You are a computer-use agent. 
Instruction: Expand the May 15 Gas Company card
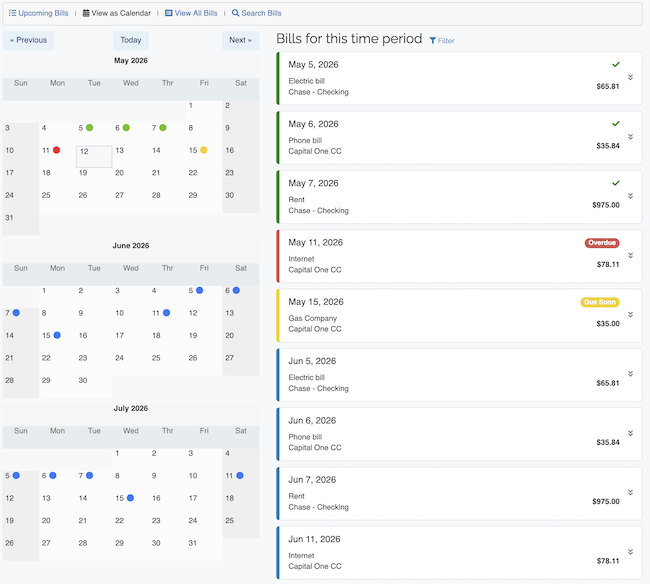[x=630, y=315]
